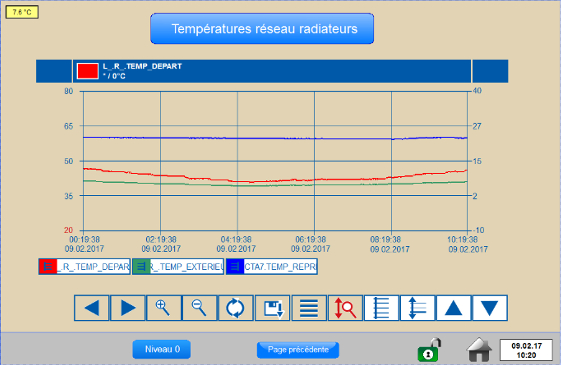This screenshot has height=365, width=561.
Task: Zoom in on the trend chart
Action: tap(164, 308)
